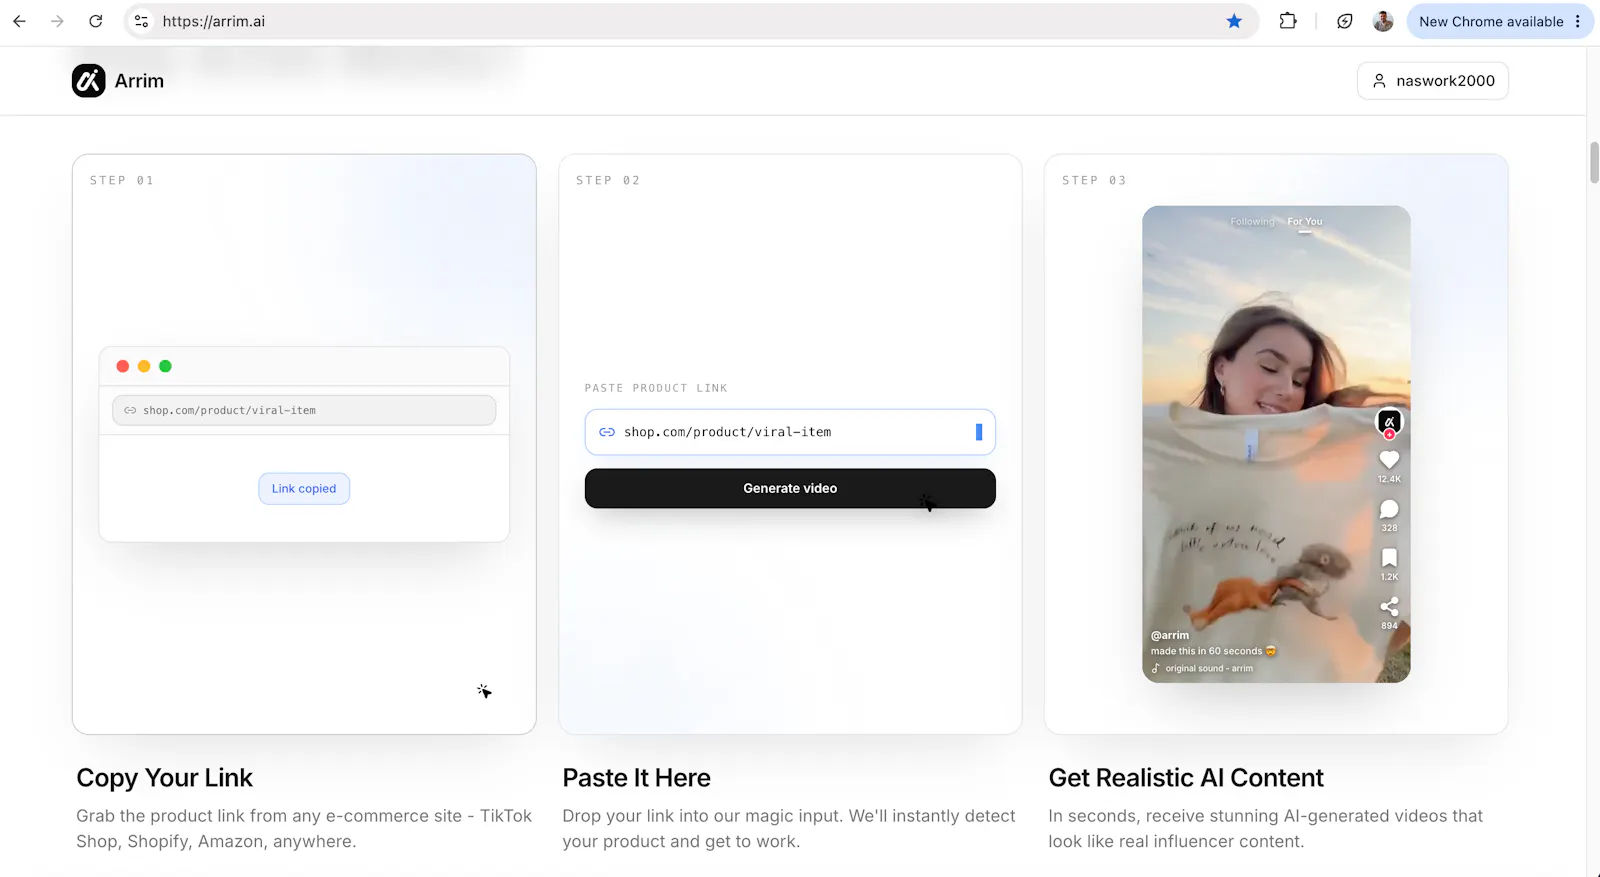This screenshot has width=1600, height=877.
Task: Click the Arrim profile avatar on video
Action: (x=1389, y=422)
